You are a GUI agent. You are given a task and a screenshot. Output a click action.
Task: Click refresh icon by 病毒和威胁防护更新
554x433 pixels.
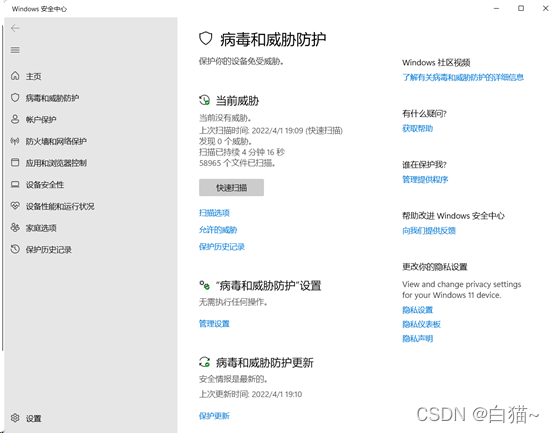205,362
